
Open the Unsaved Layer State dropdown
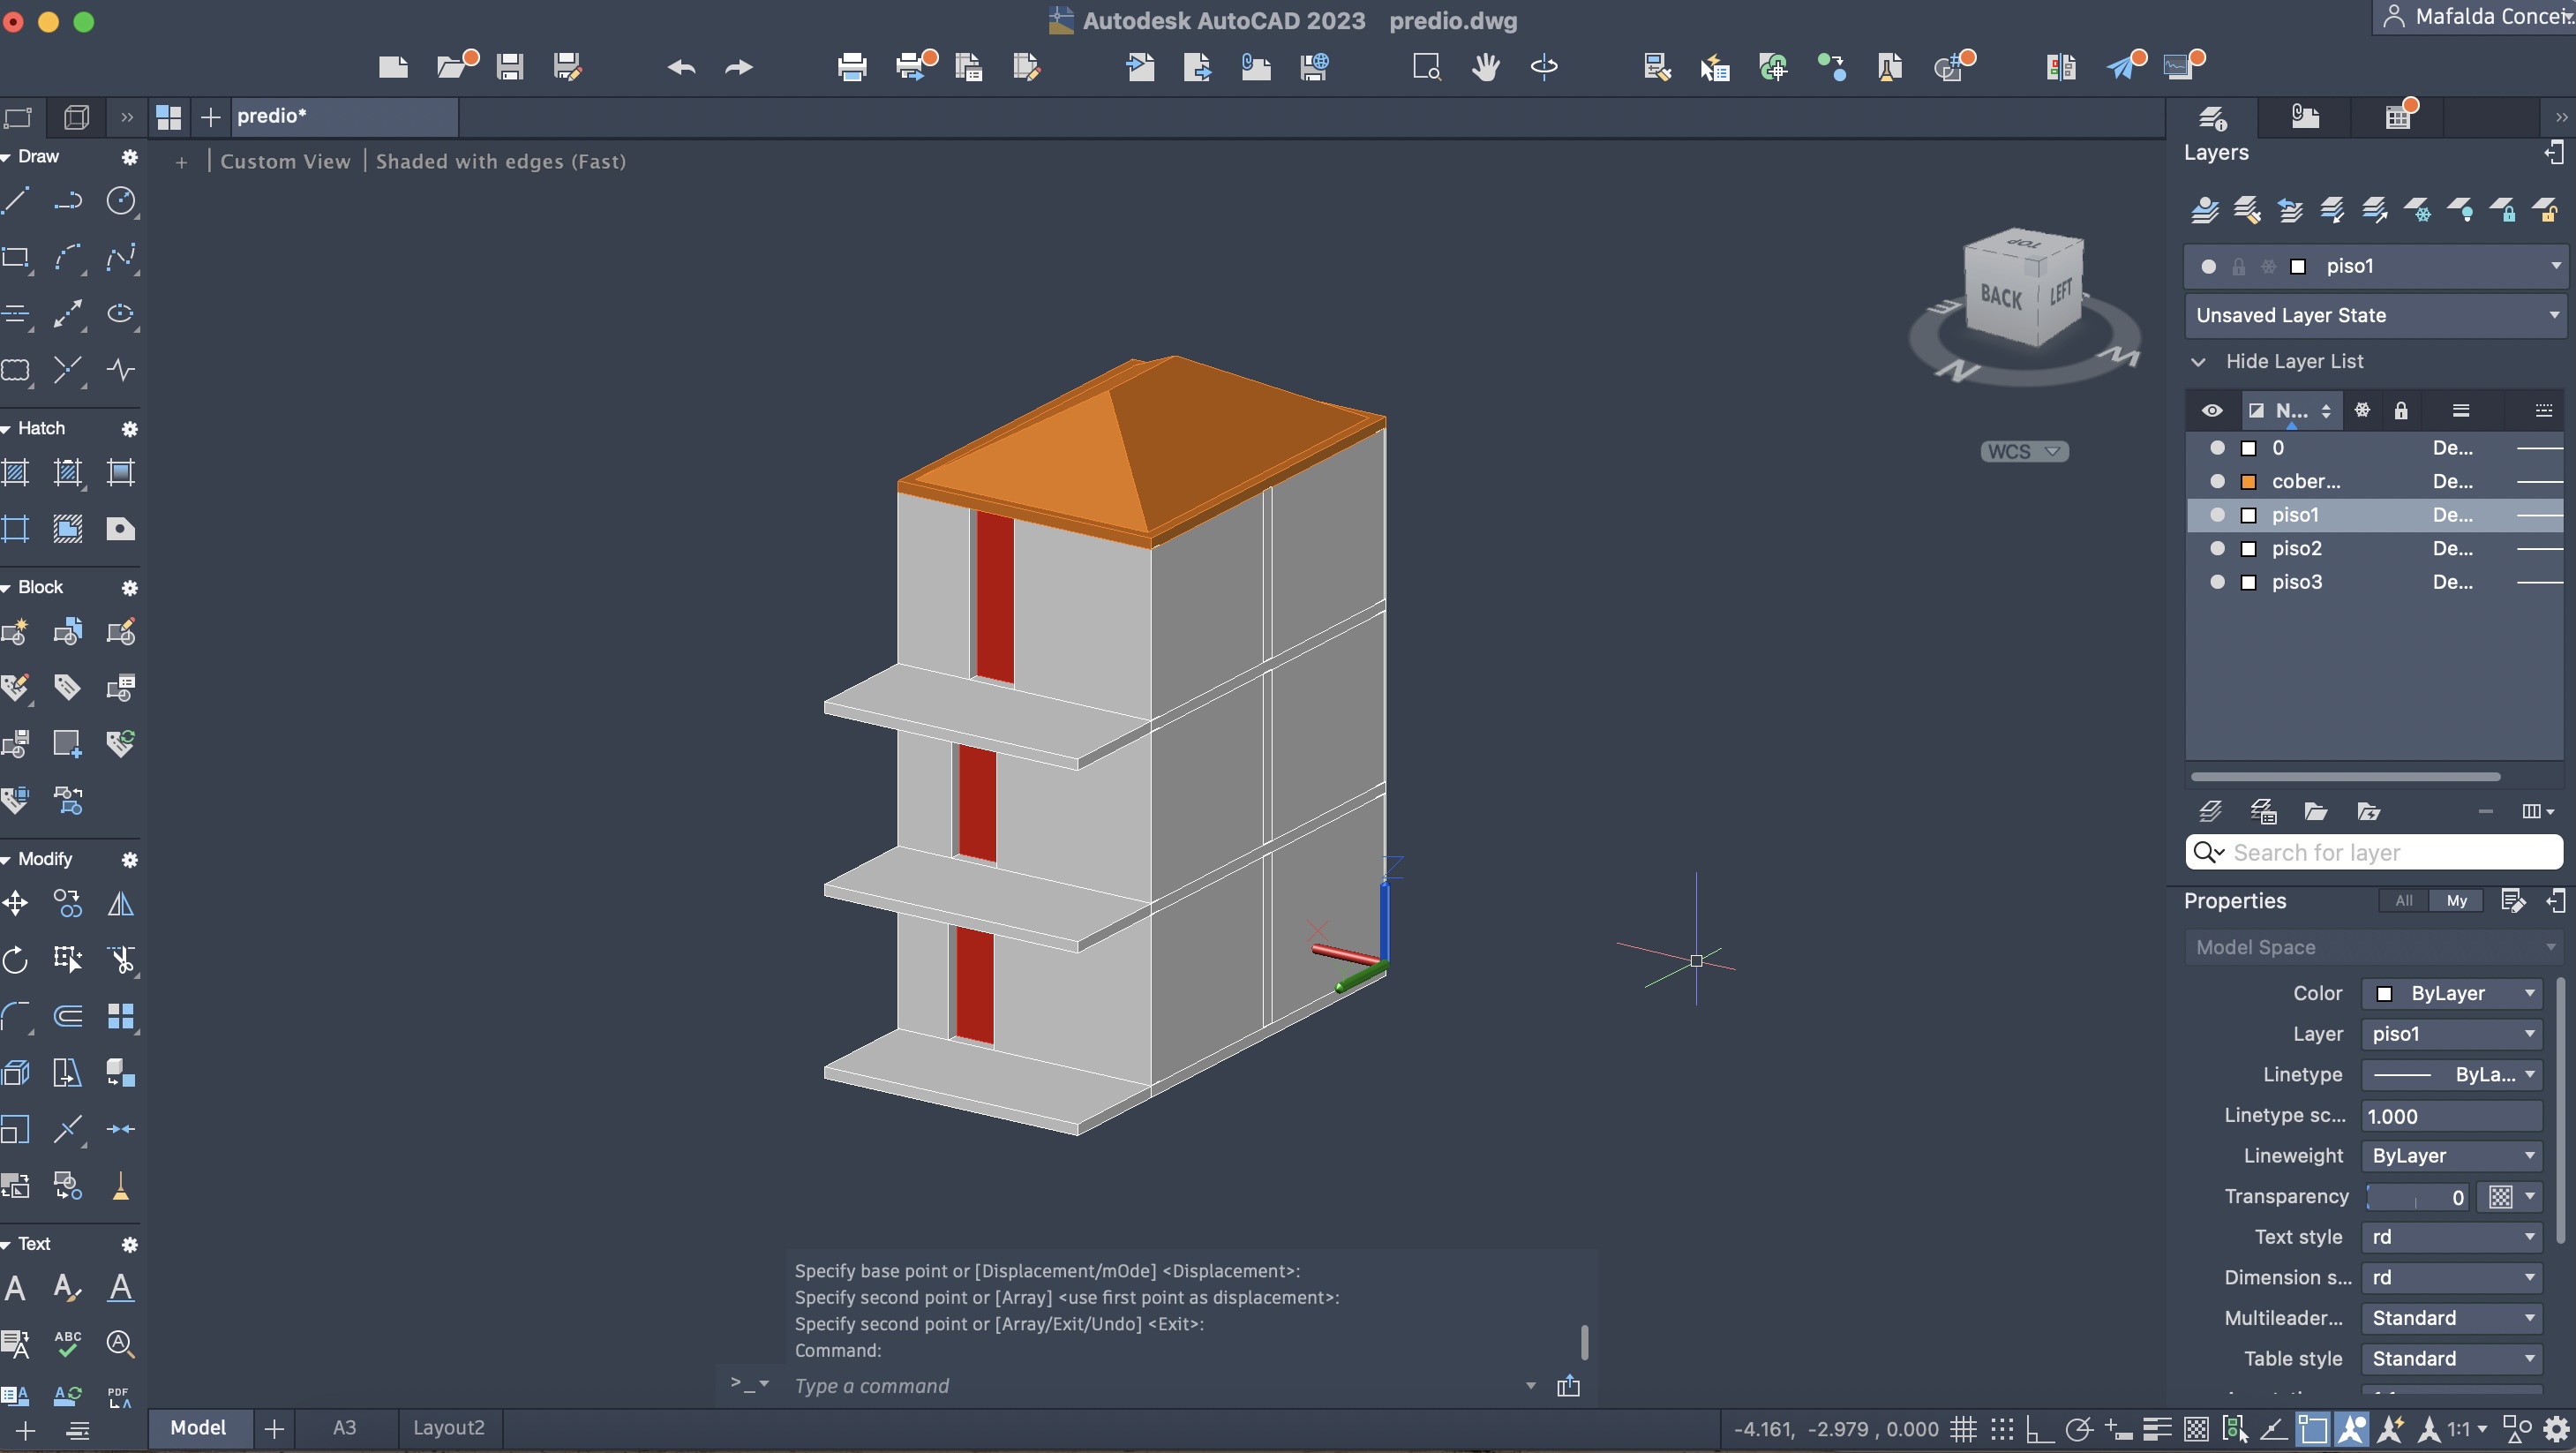point(2374,315)
